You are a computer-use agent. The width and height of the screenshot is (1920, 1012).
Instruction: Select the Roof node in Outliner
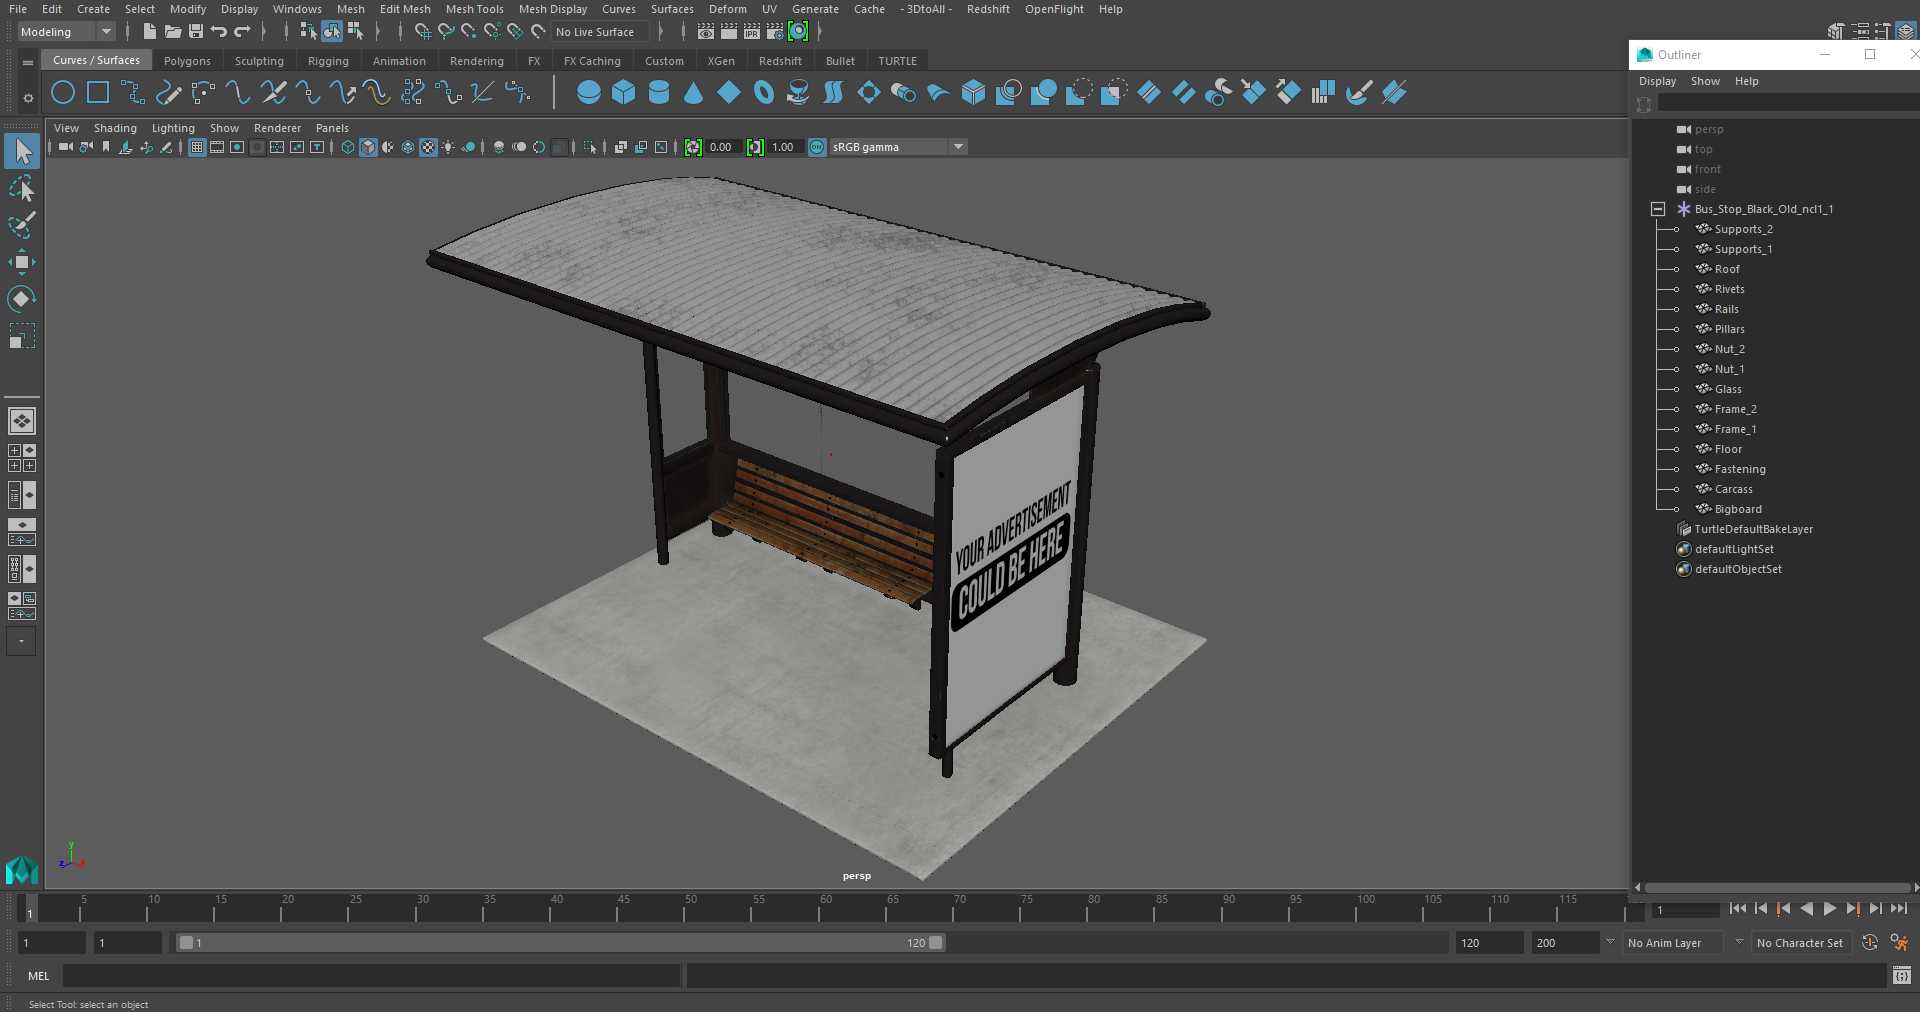coord(1726,269)
